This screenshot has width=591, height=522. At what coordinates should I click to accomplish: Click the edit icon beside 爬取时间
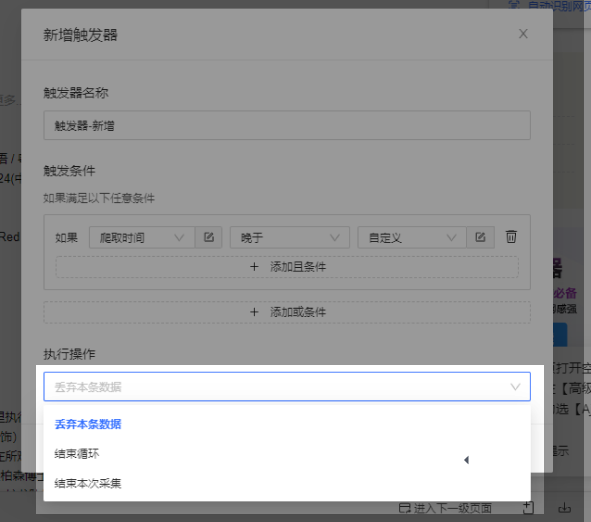(x=208, y=237)
